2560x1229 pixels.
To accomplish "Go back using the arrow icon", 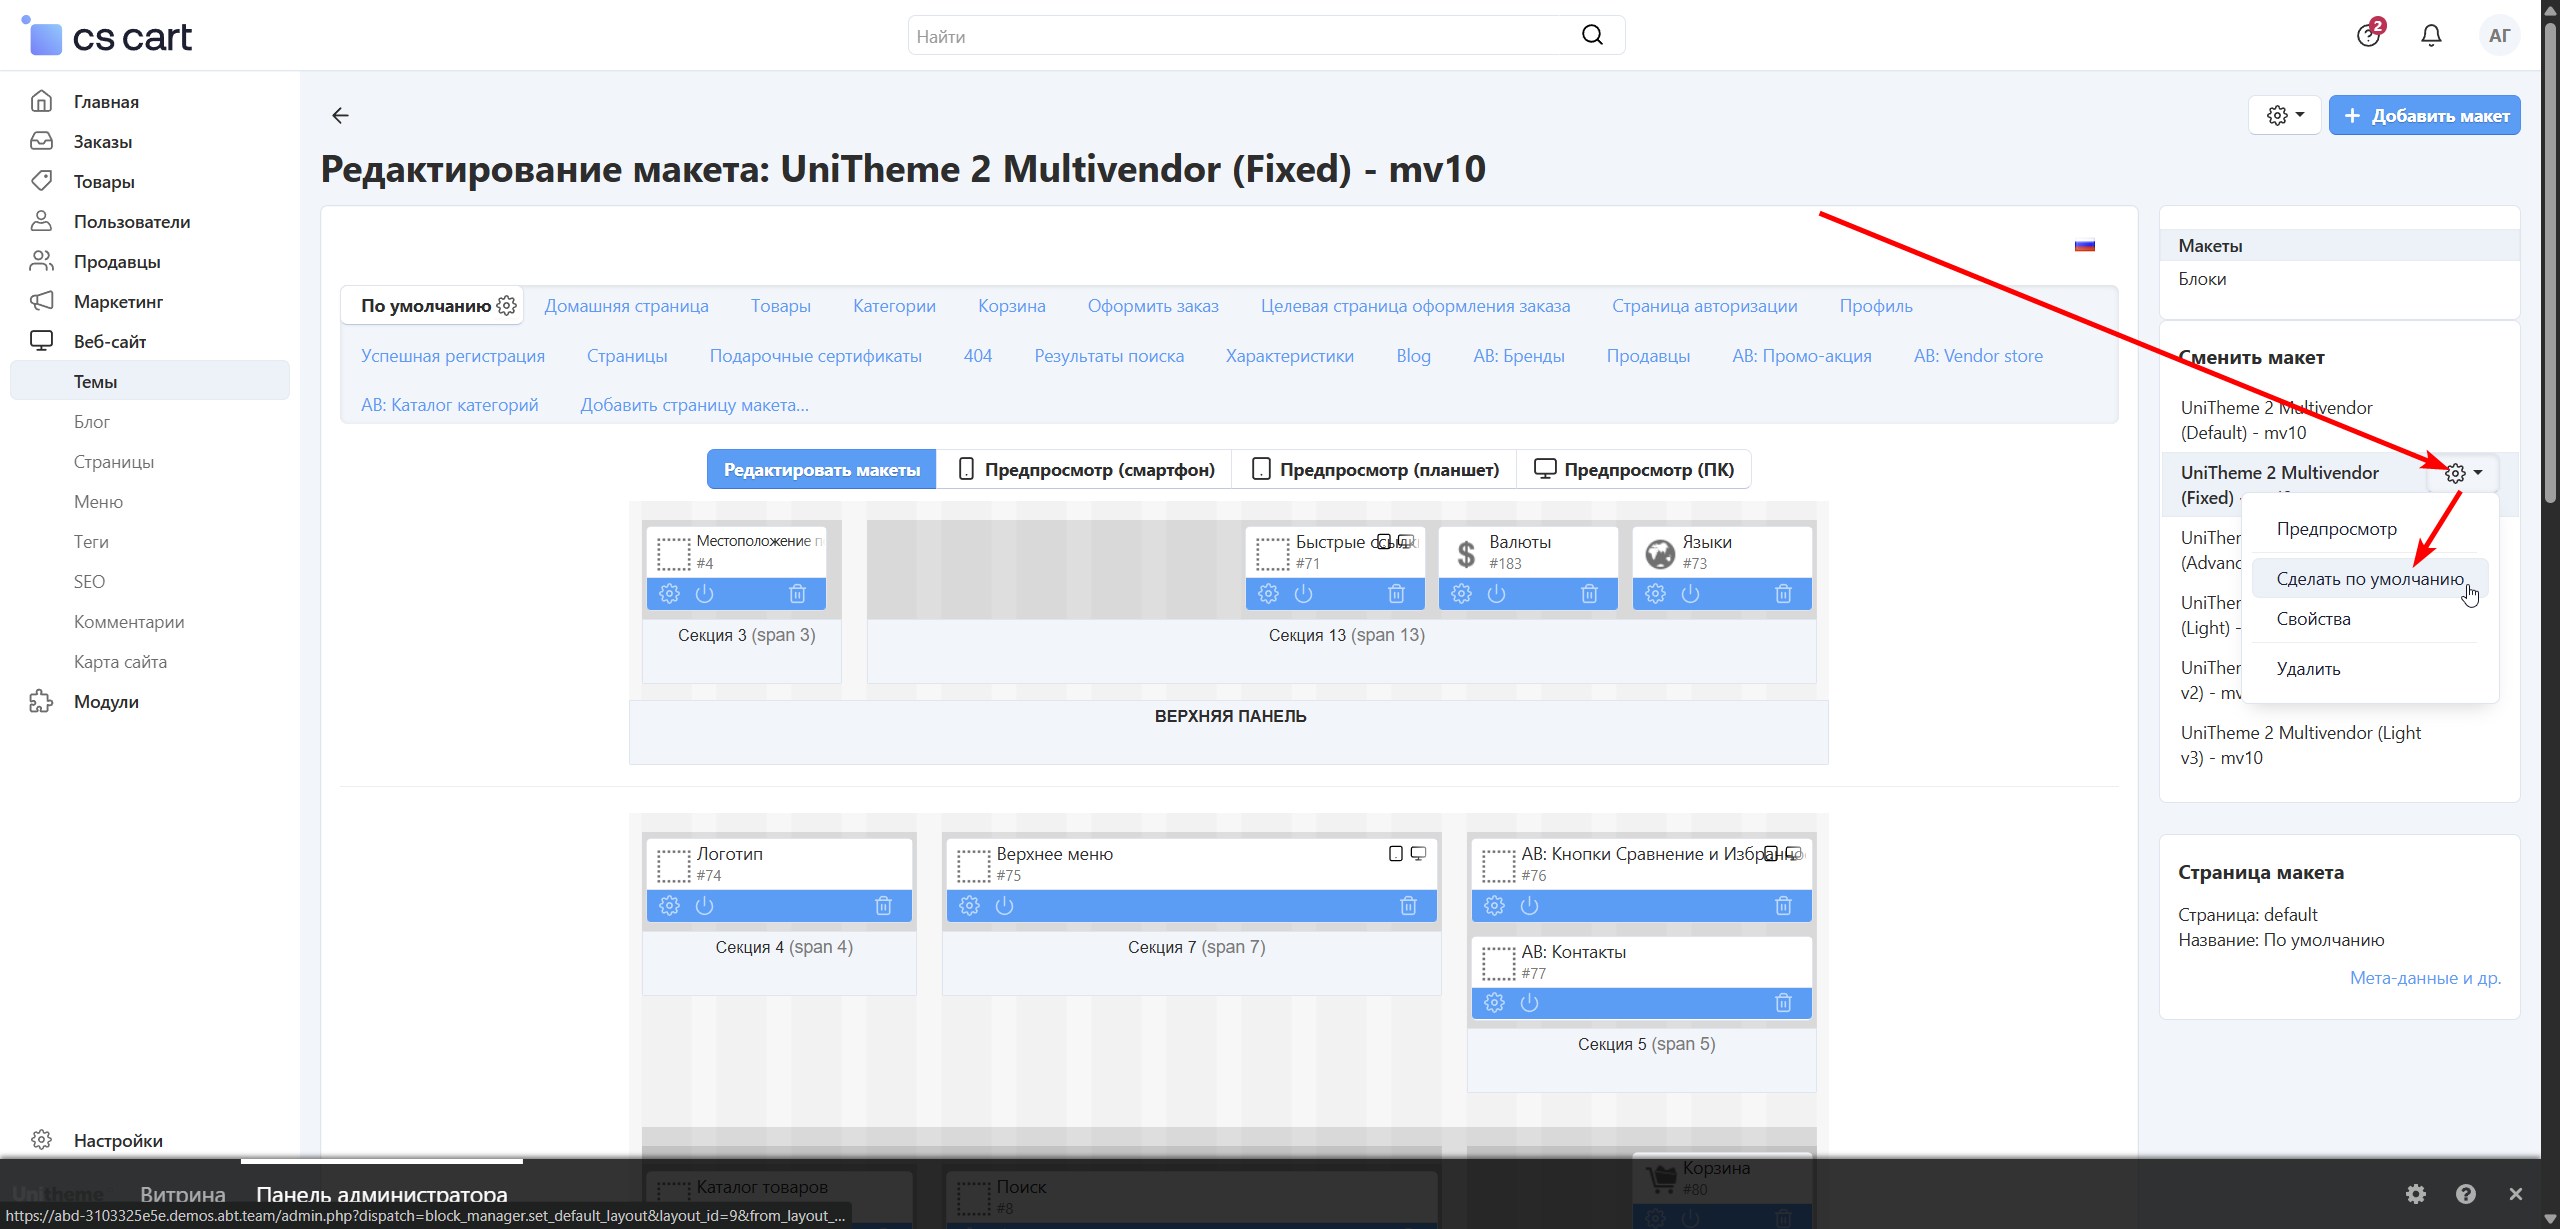I will pyautogui.click(x=340, y=116).
